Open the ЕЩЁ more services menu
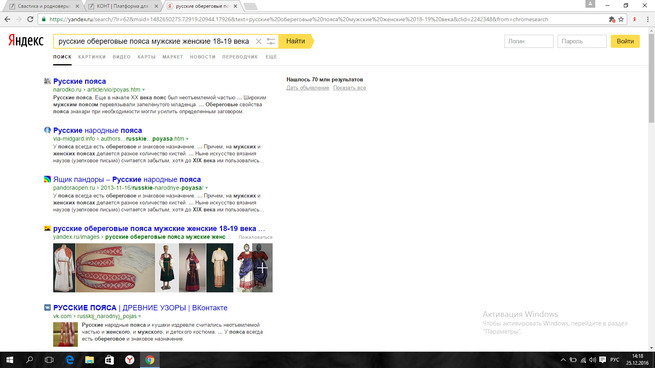Screen dimensions: 655x368 [x=272, y=57]
